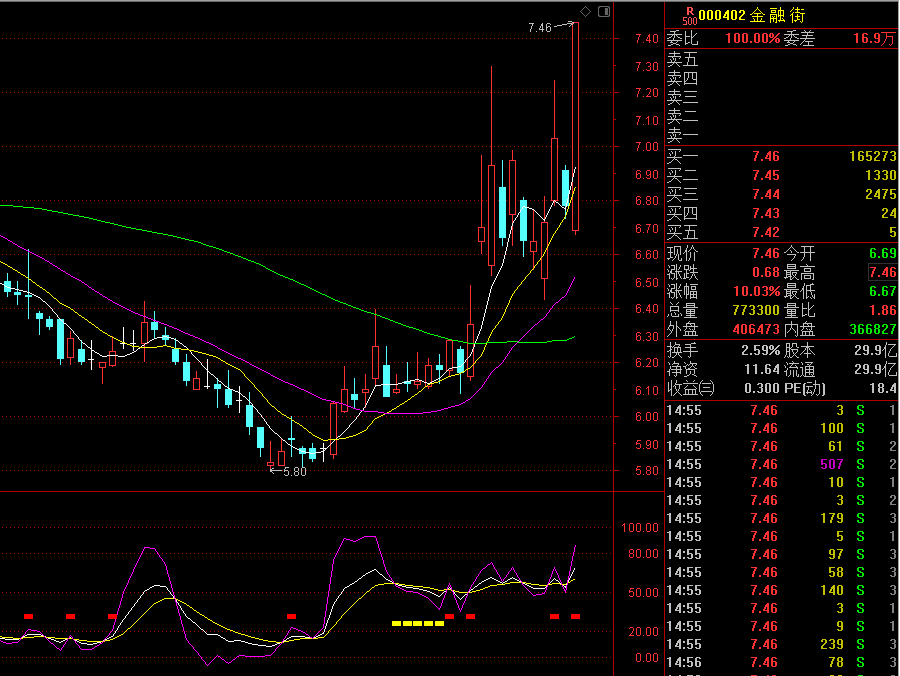Select the 买一 bid row at 7.46
The height and width of the screenshot is (676, 900).
tap(781, 157)
